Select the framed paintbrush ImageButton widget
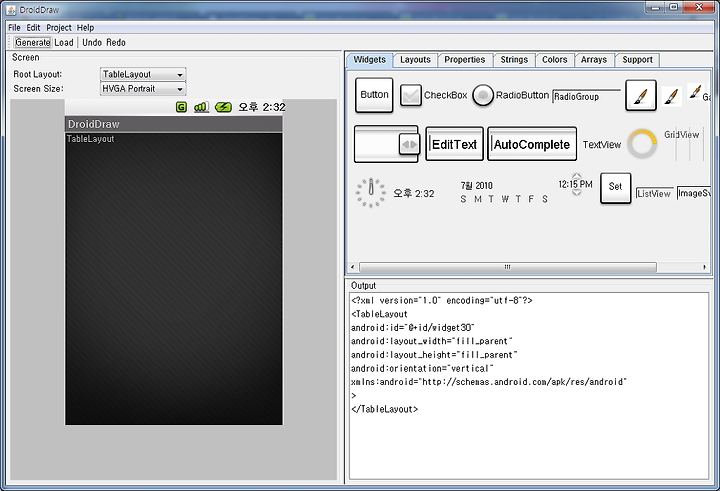 click(641, 96)
